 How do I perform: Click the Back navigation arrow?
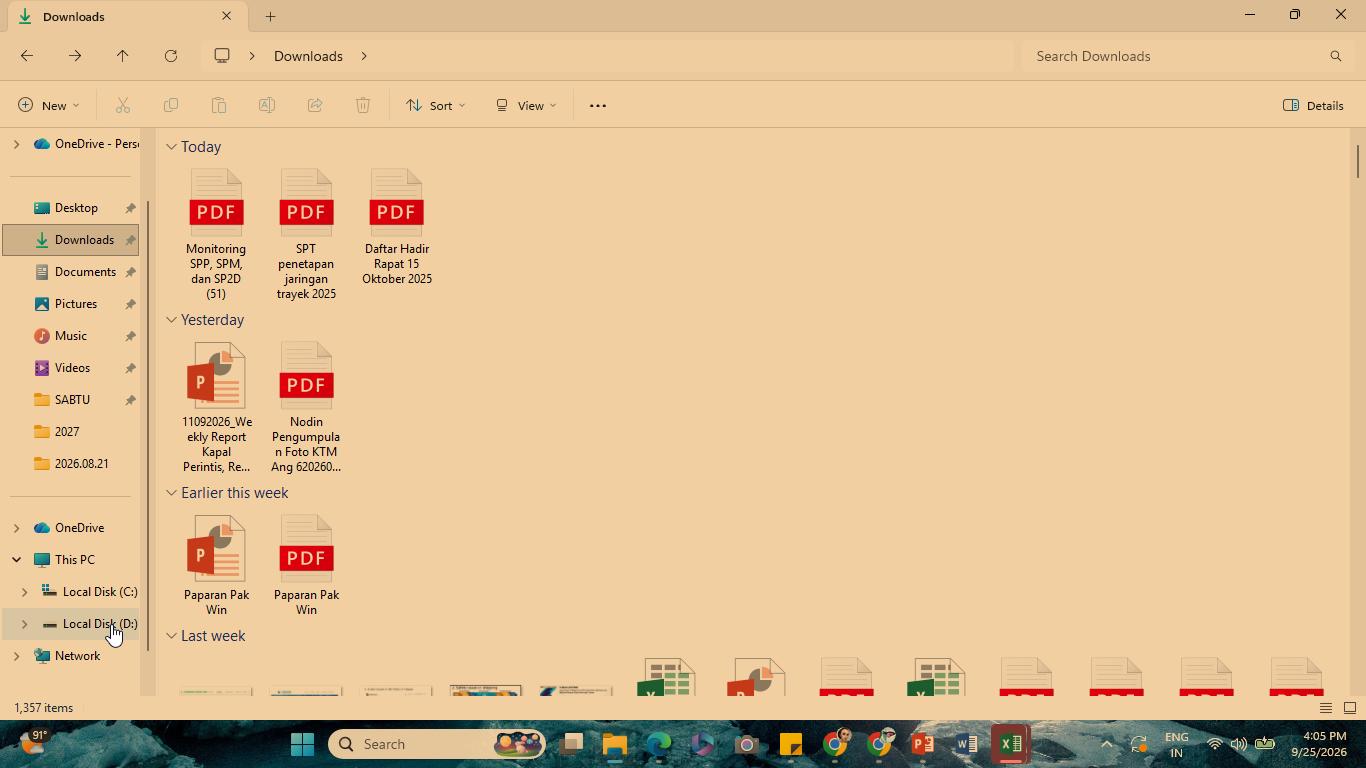tap(27, 56)
